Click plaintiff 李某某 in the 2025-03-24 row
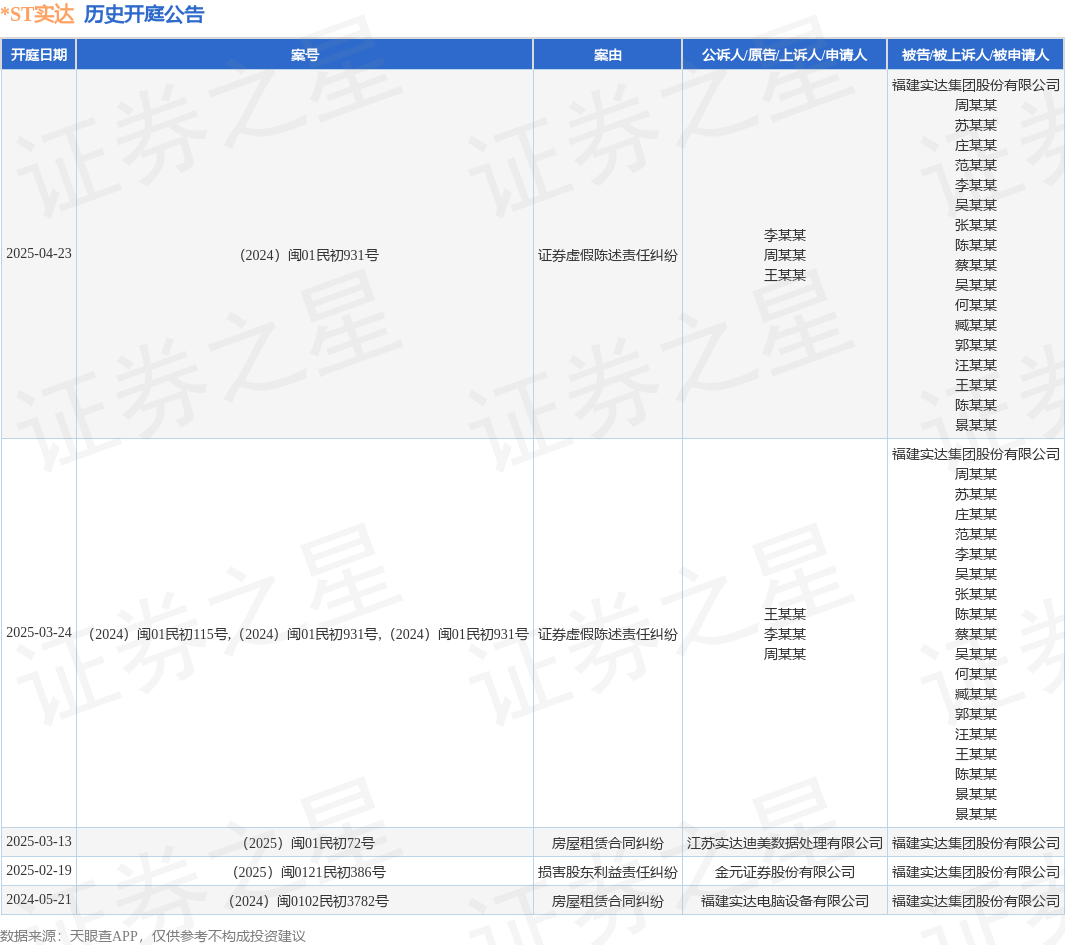This screenshot has width=1065, height=945. 784,635
